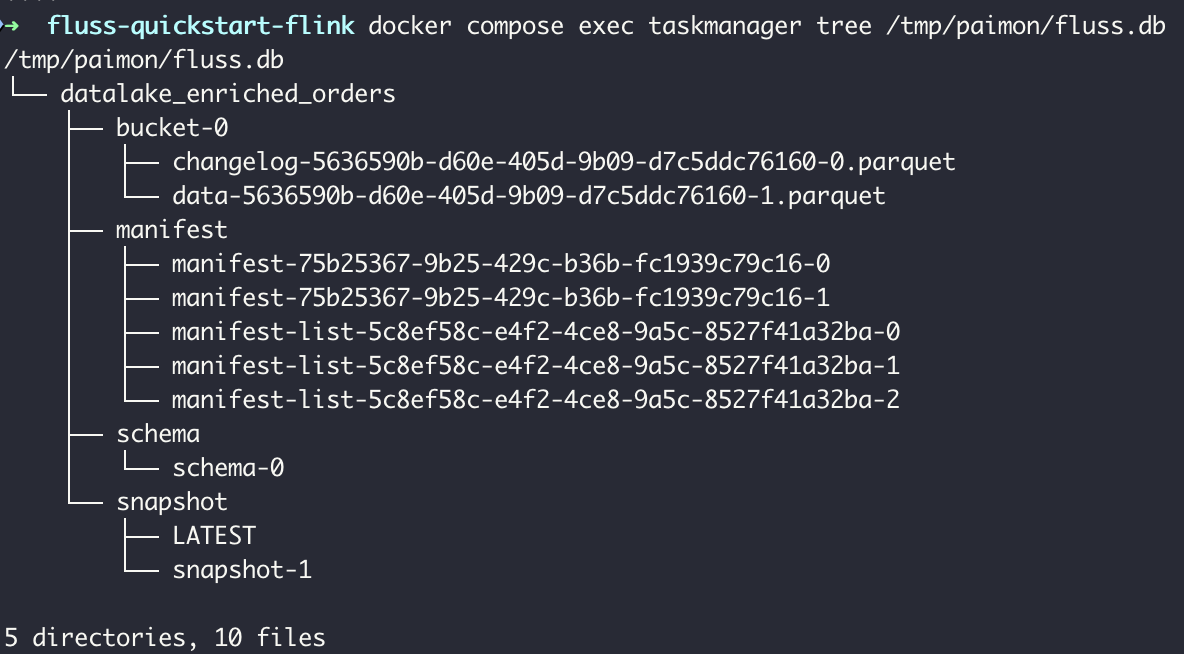This screenshot has height=654, width=1184.
Task: Click manifest-list-5c8ef58c file ending in -1
Action: pyautogui.click(x=535, y=366)
